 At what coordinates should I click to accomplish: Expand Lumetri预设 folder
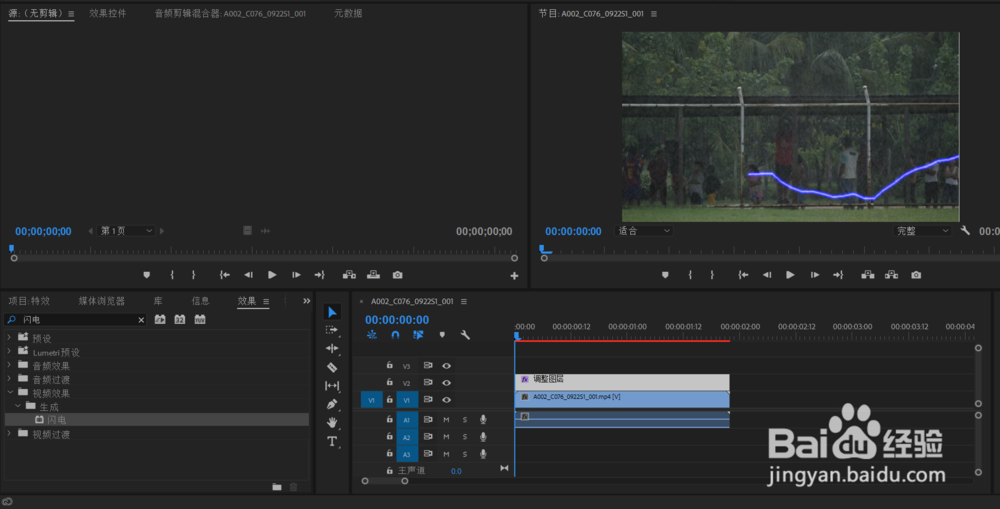pyautogui.click(x=9, y=351)
